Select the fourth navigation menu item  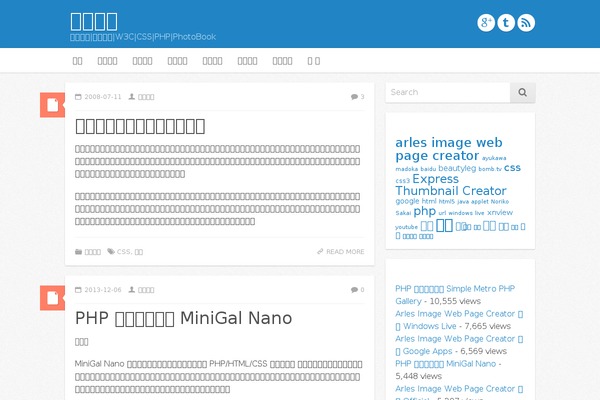tap(178, 61)
